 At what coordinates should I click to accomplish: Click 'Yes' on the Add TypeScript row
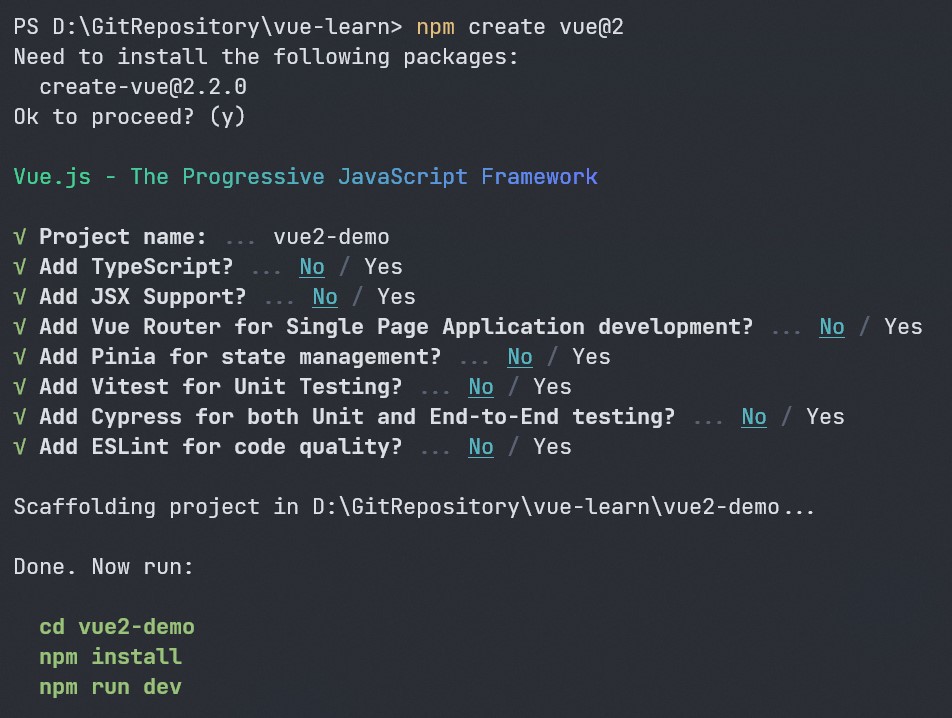tap(383, 267)
